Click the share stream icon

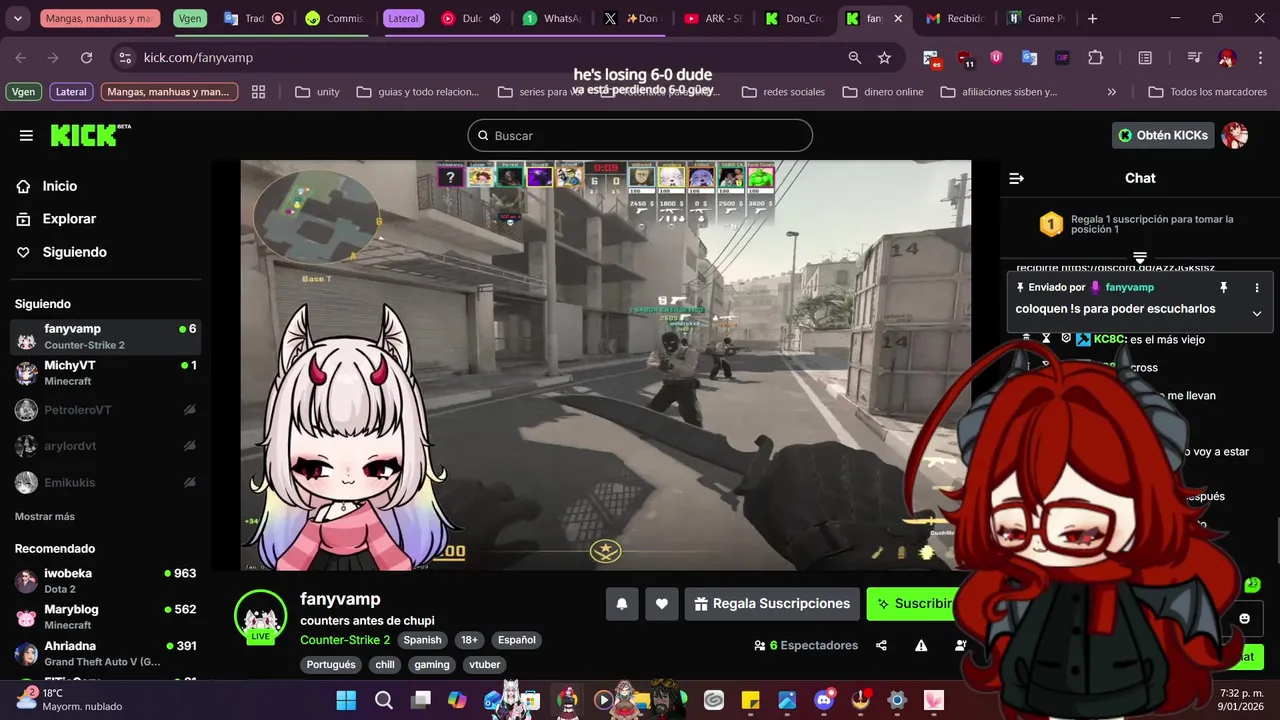coord(881,646)
